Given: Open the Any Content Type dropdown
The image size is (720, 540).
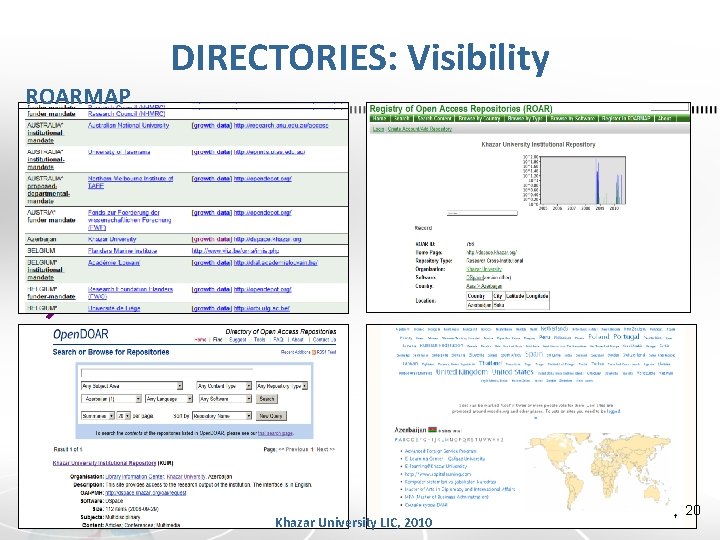Looking at the screenshot, I should (224, 386).
